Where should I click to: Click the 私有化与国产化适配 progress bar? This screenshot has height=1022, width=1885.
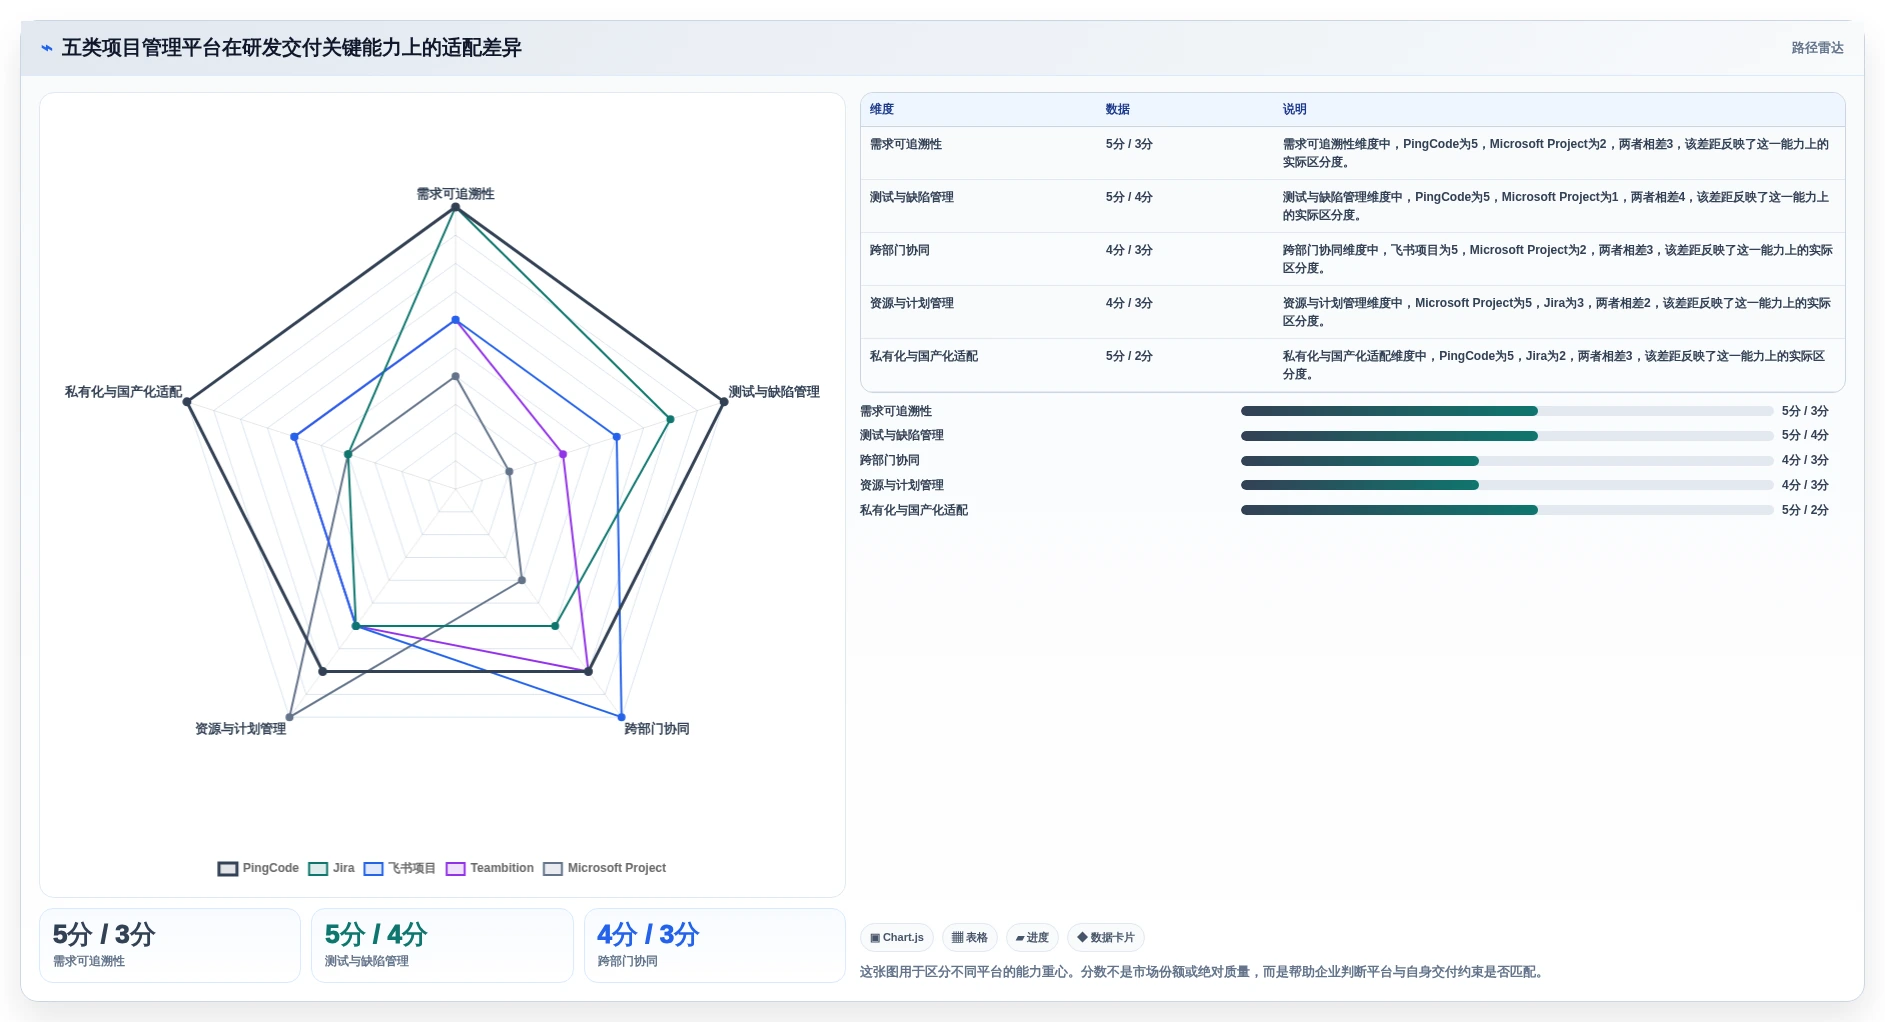(1507, 510)
